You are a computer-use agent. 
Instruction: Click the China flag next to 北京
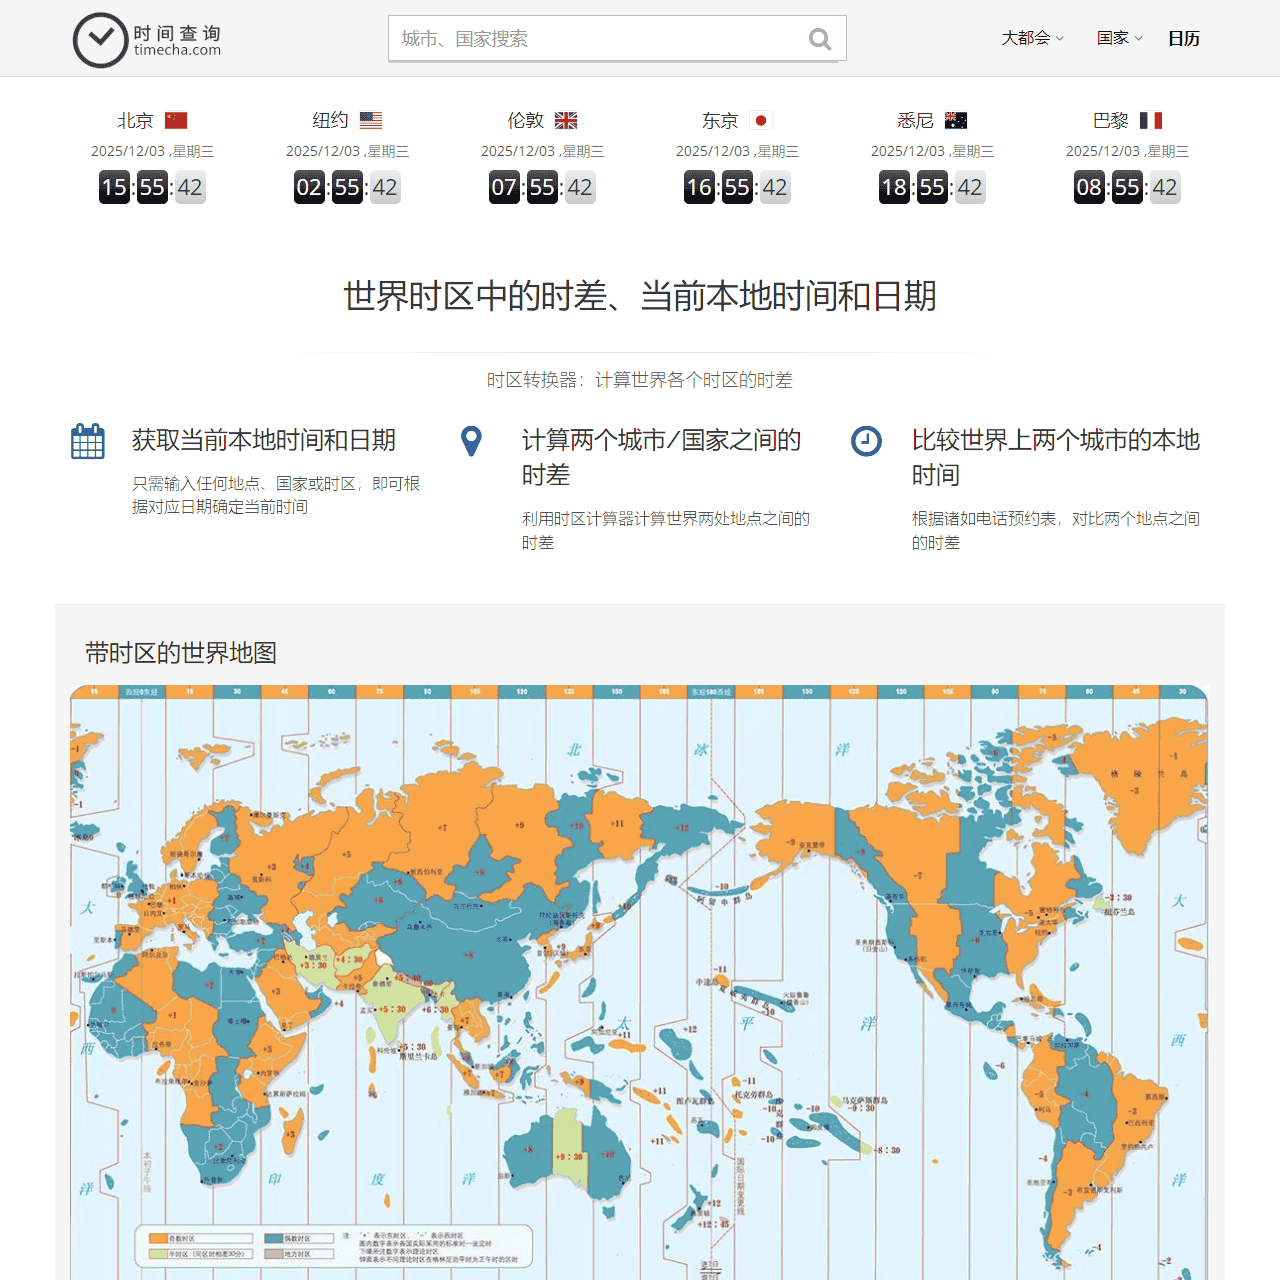point(176,119)
